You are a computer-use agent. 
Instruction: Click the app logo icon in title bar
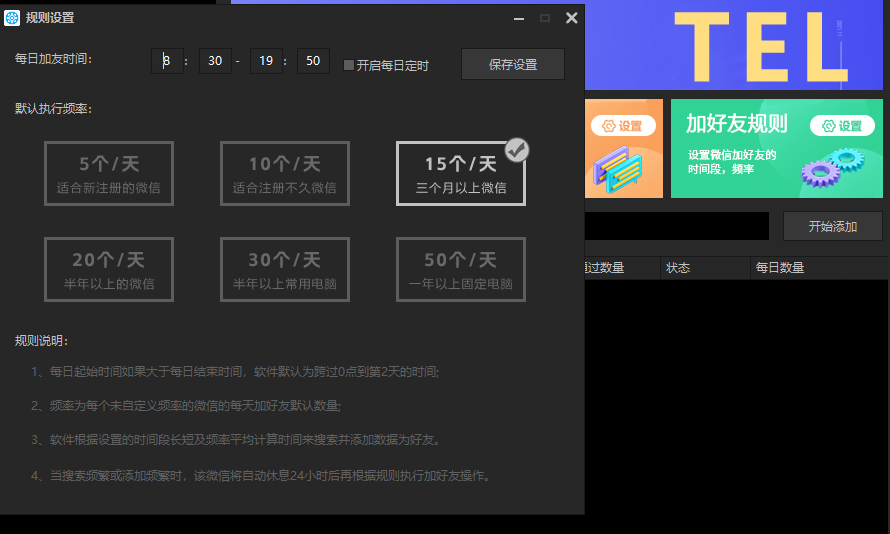(12, 18)
